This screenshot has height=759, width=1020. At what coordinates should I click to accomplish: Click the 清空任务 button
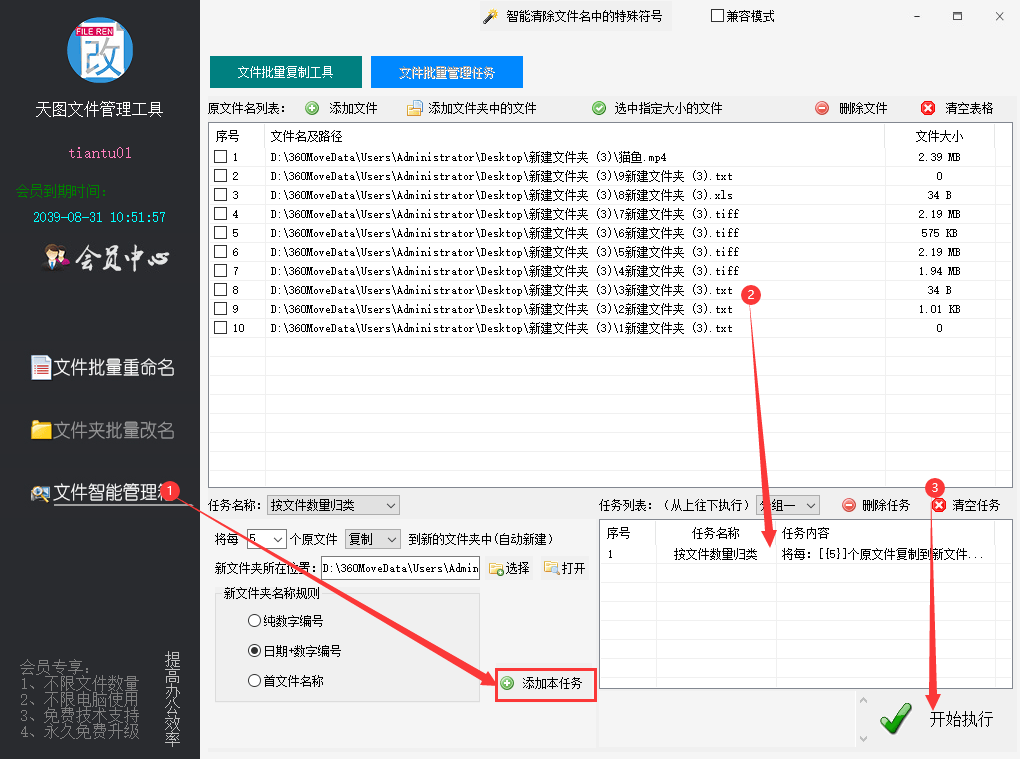coord(967,505)
